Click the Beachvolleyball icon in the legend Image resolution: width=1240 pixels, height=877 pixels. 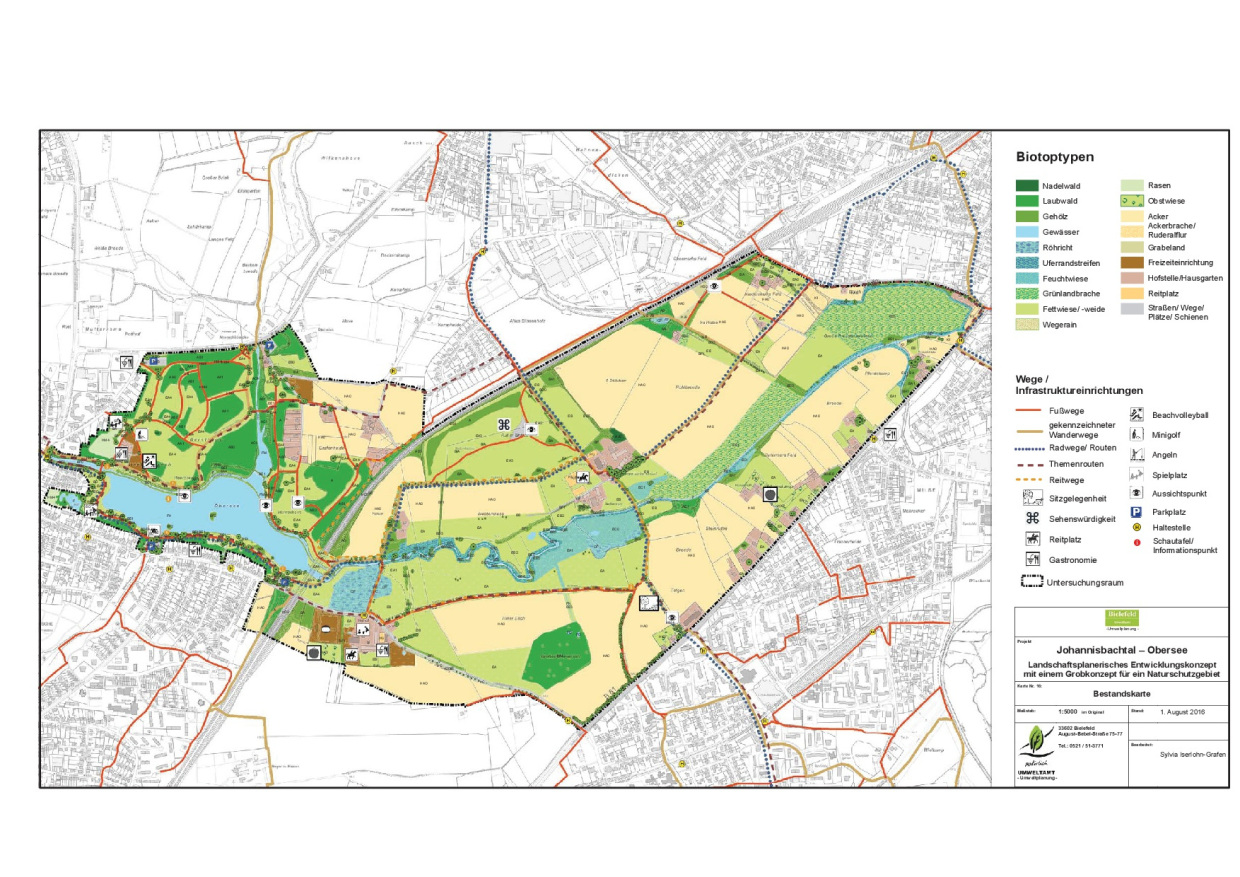click(x=1137, y=413)
